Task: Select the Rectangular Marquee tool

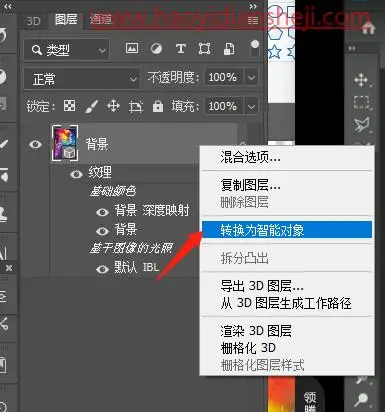Action: click(361, 102)
